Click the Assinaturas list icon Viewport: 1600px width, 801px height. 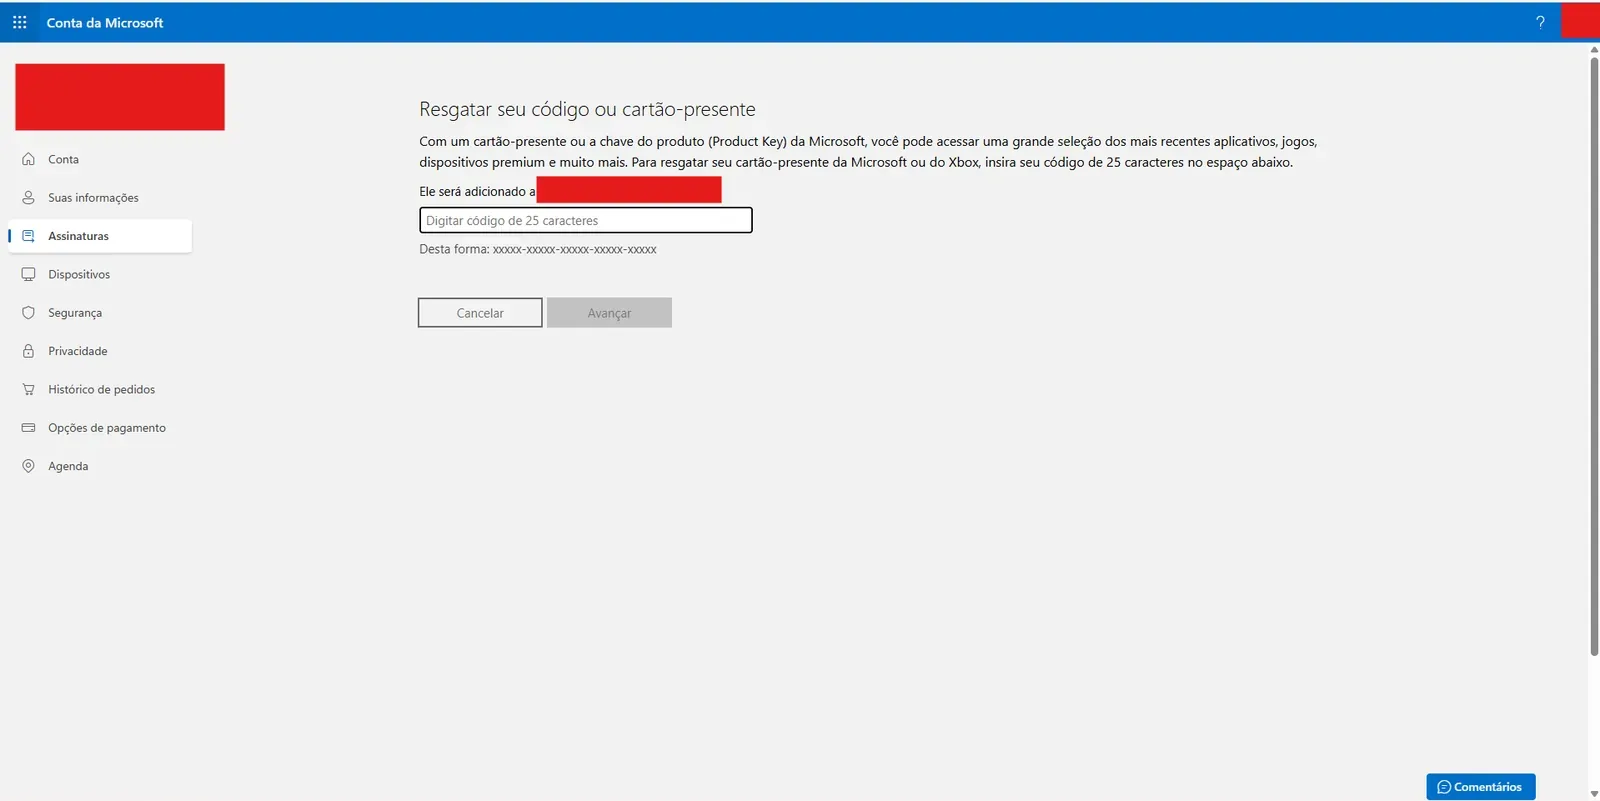tap(28, 236)
